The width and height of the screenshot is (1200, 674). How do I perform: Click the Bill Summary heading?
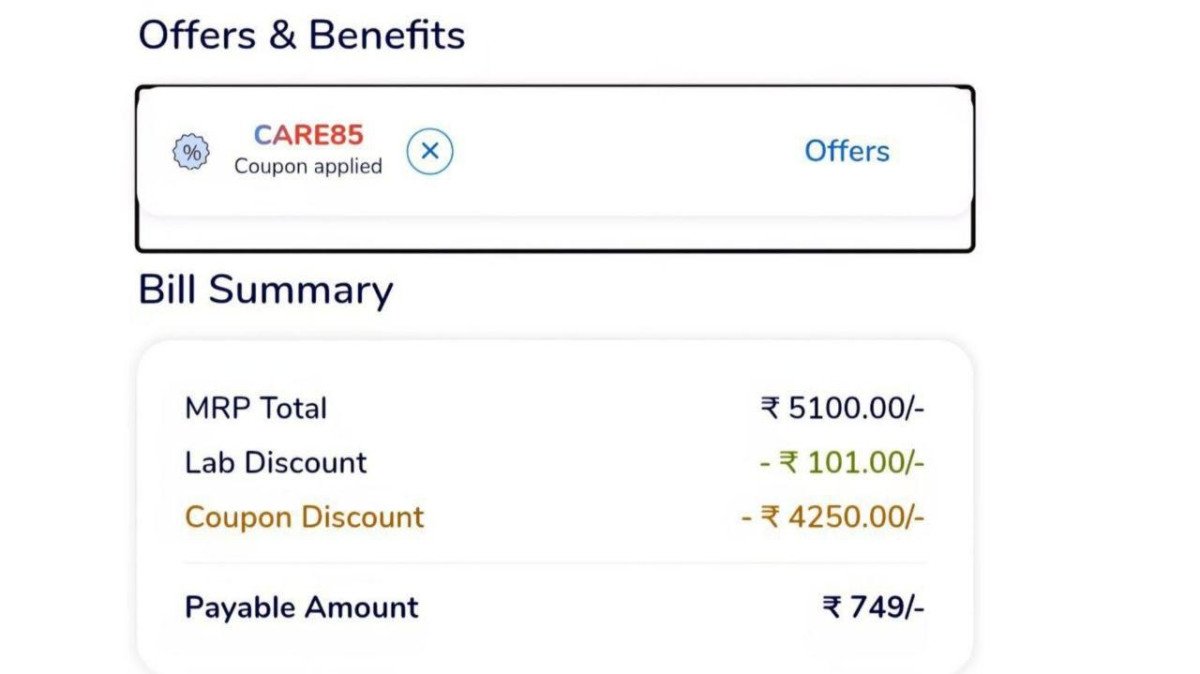click(x=265, y=290)
